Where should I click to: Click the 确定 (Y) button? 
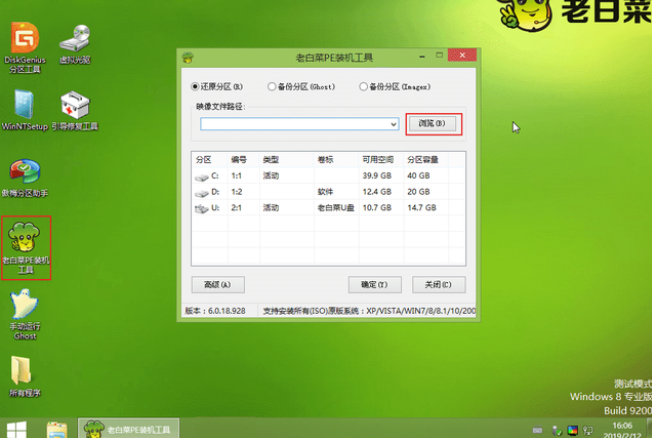click(375, 284)
